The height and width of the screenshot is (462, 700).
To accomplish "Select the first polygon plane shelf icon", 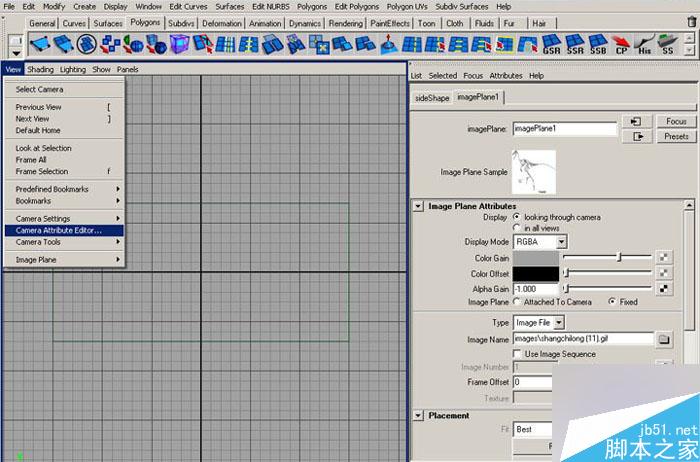I will 40,45.
